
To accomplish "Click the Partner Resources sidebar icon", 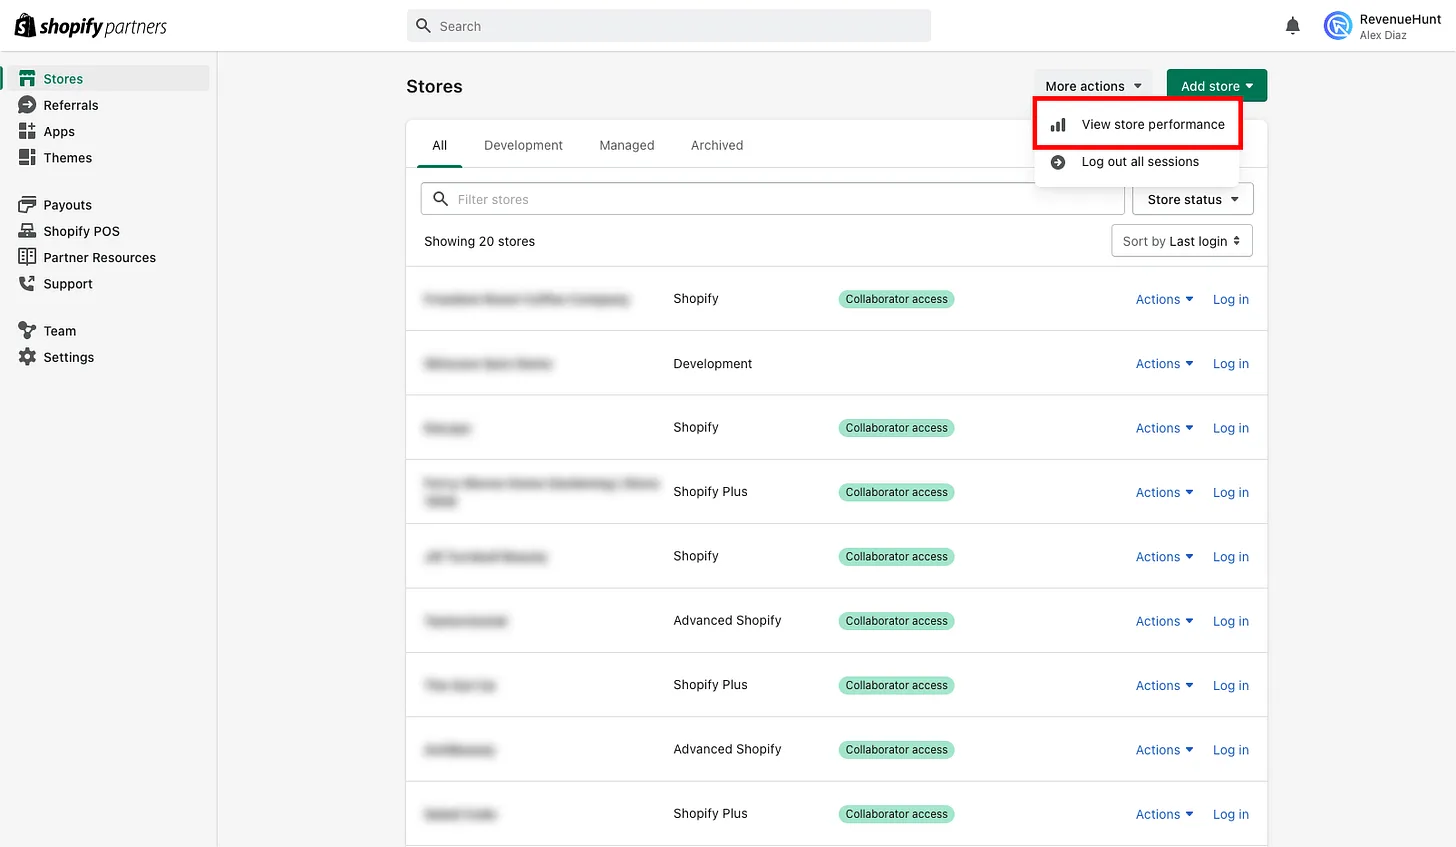I will 27,257.
